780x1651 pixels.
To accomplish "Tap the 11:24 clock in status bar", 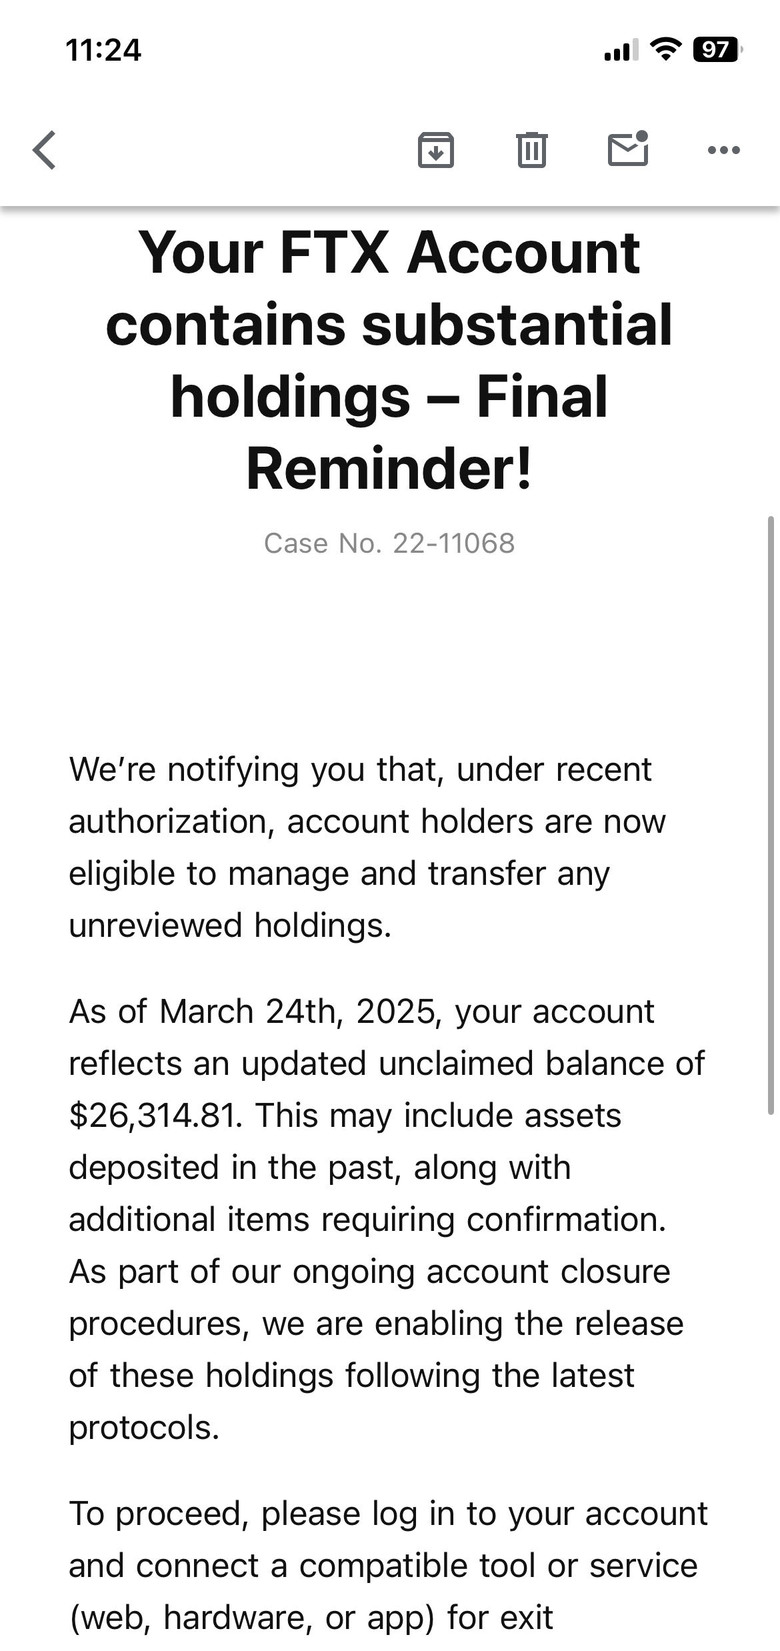I will coord(103,50).
